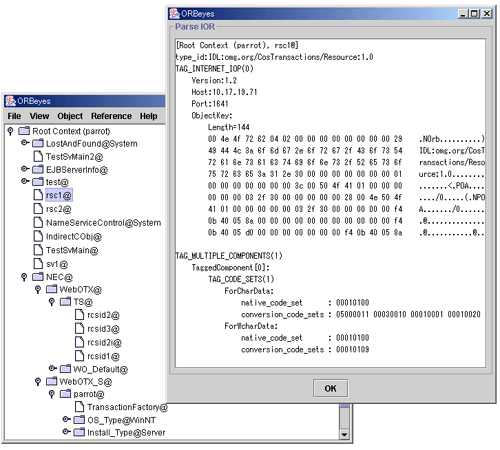This screenshot has width=500, height=450.
Task: Click the Port:1641 line
Action: (x=210, y=104)
